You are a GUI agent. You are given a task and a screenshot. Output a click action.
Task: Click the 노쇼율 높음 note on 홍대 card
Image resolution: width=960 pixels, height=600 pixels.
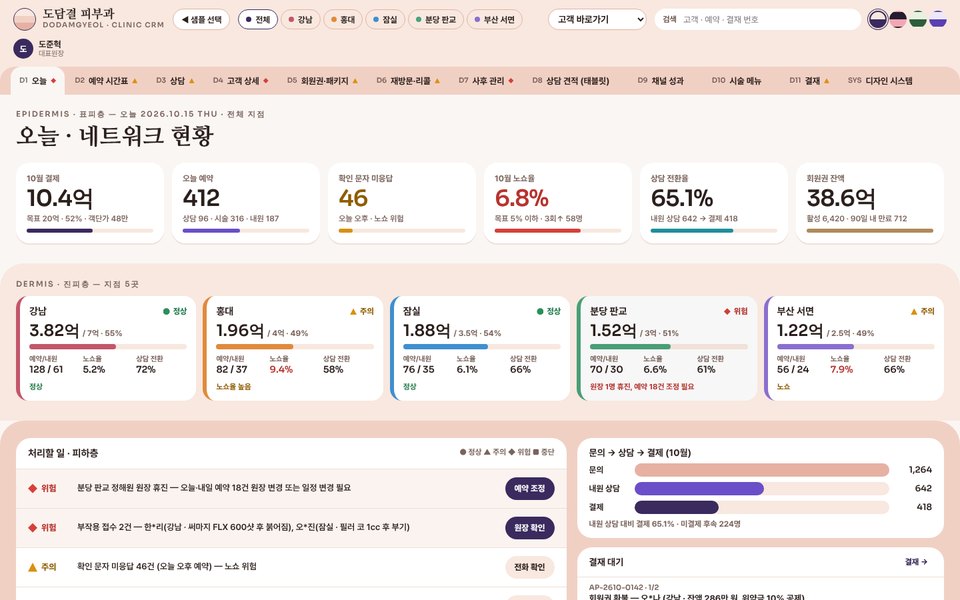pyautogui.click(x=233, y=386)
